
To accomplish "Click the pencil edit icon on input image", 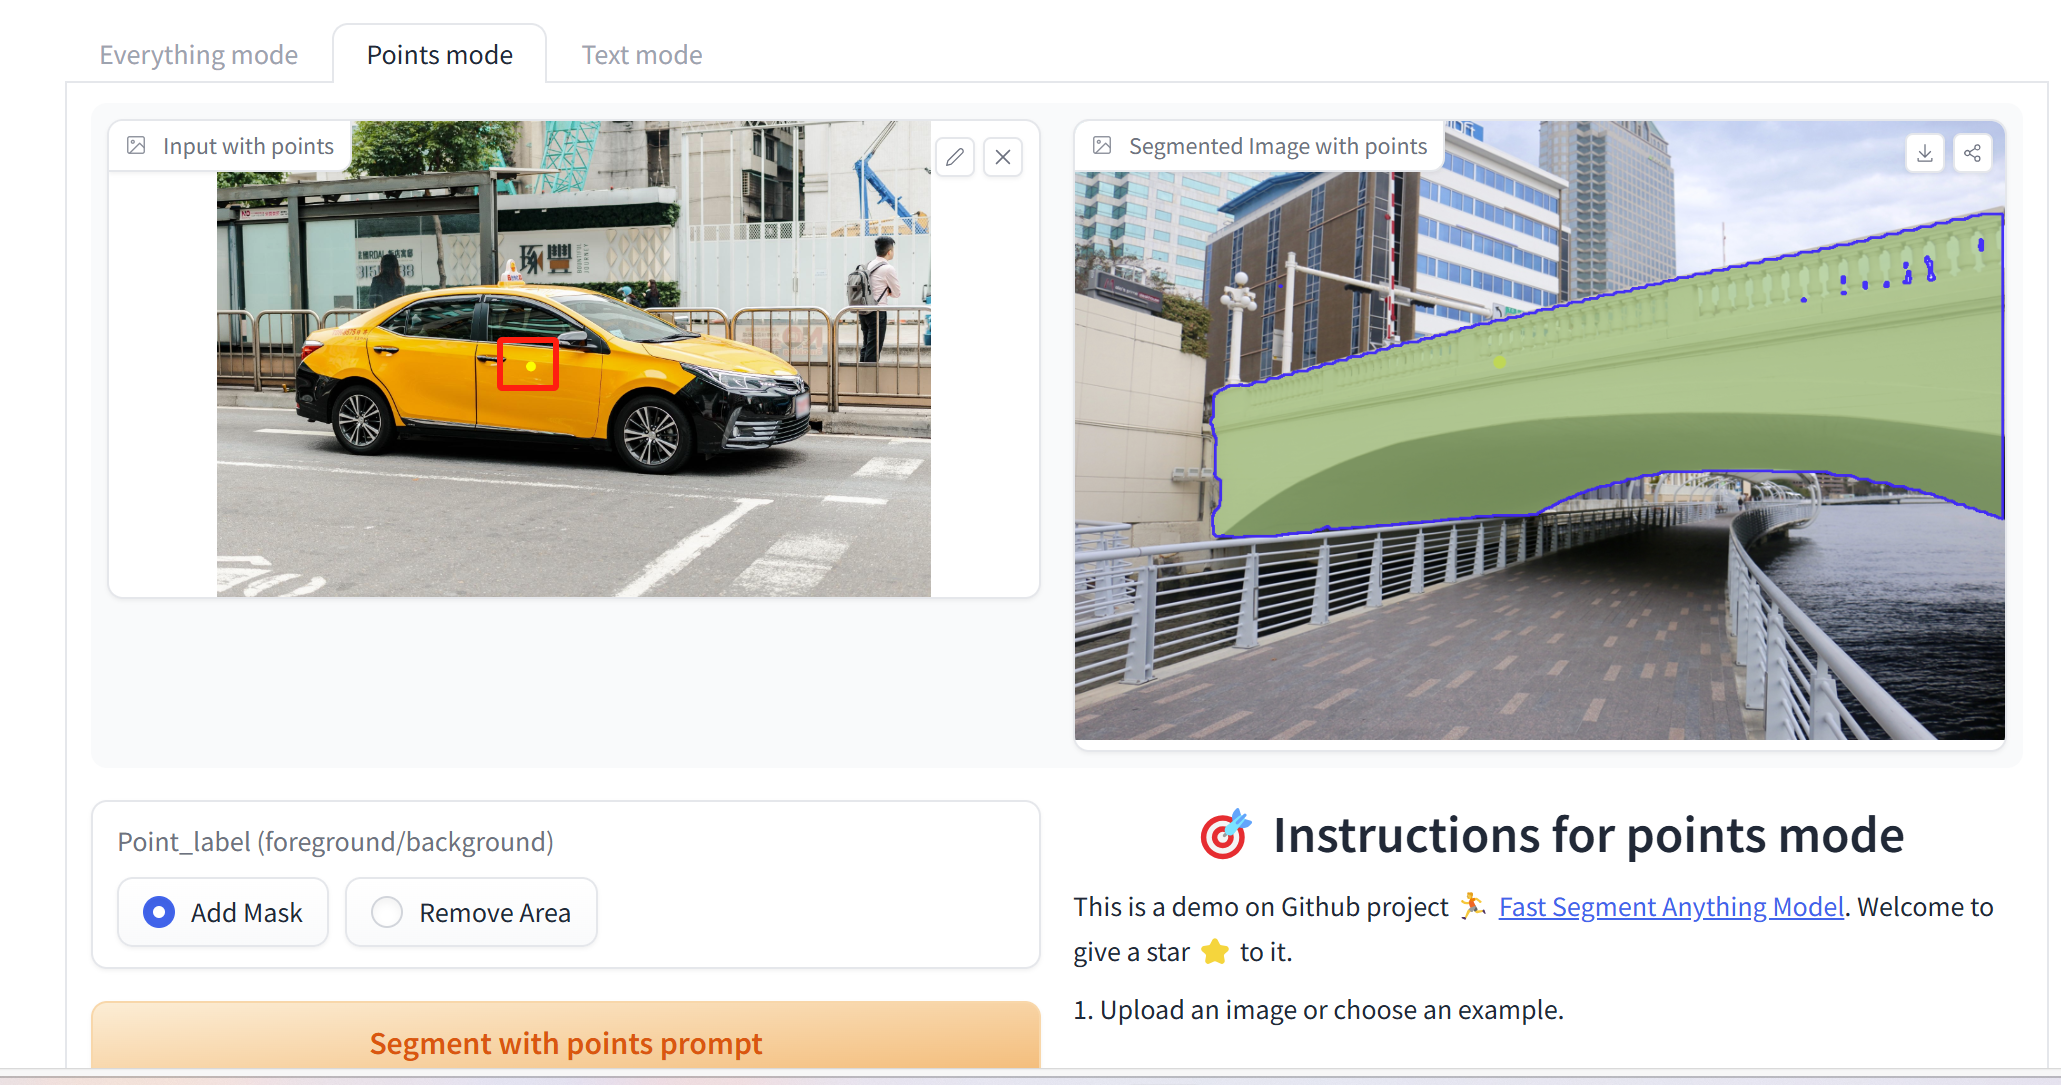I will (x=955, y=157).
